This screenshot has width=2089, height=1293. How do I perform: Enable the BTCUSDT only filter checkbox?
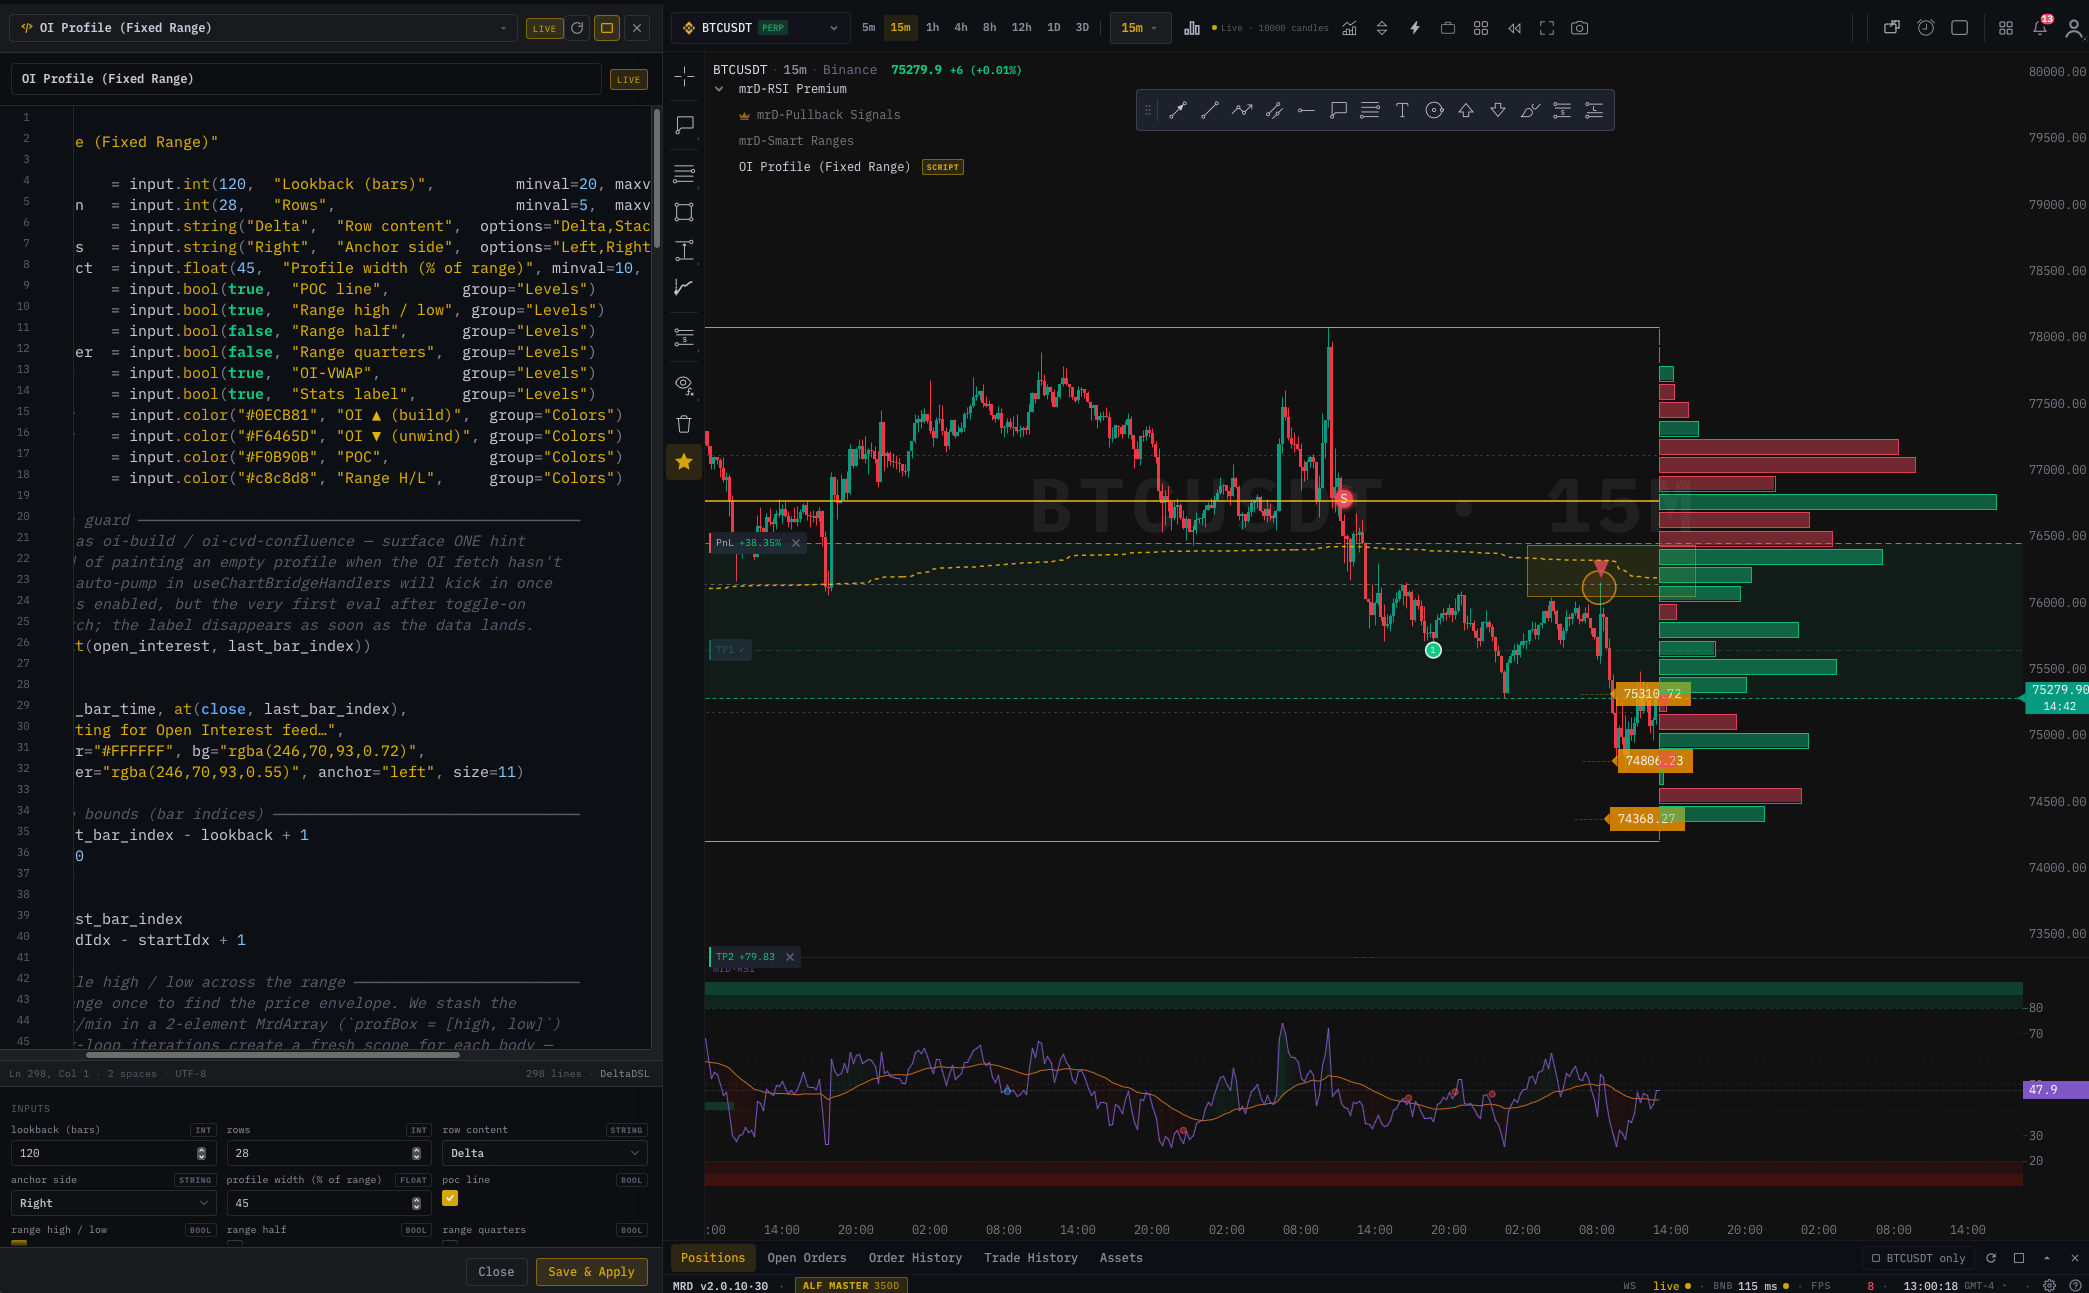(1877, 1258)
